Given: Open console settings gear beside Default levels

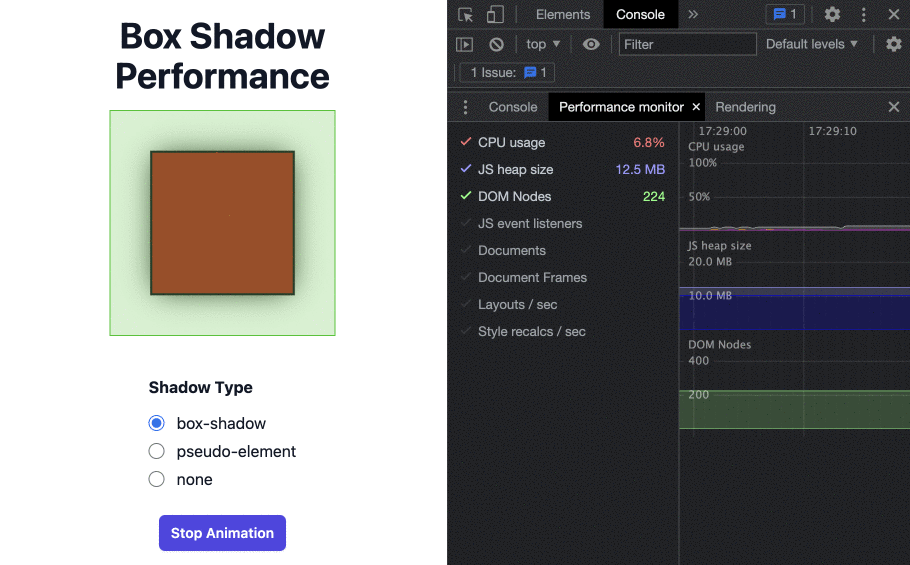Looking at the screenshot, I should point(893,44).
